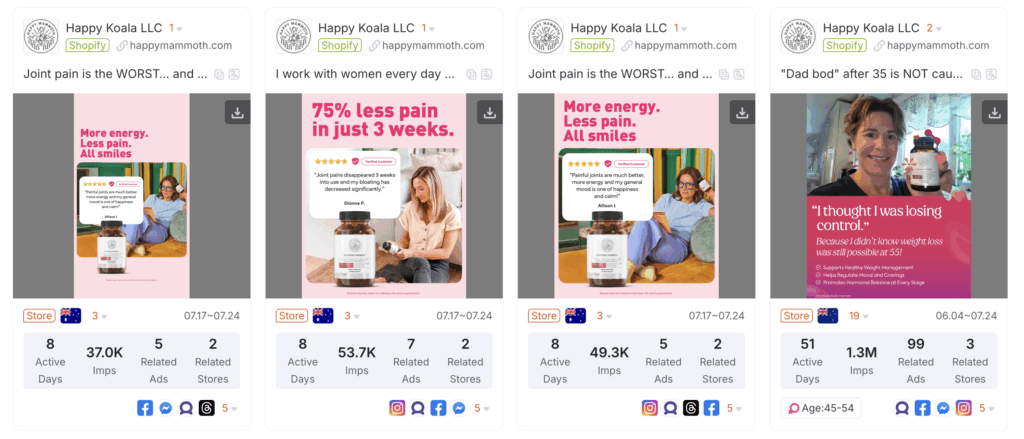Open the happymammoth.com link on the first card
Image resolution: width=1024 pixels, height=439 pixels.
[174, 46]
